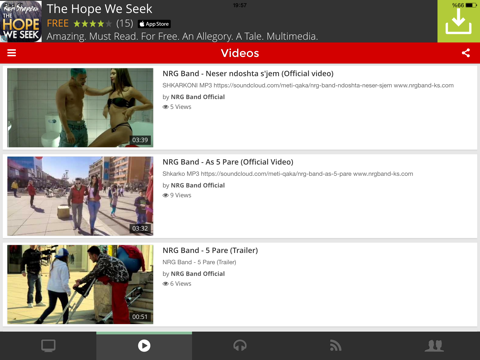Play the 5 Pare Trailer thumbnail
Screen dimensions: 480x360
point(80,284)
